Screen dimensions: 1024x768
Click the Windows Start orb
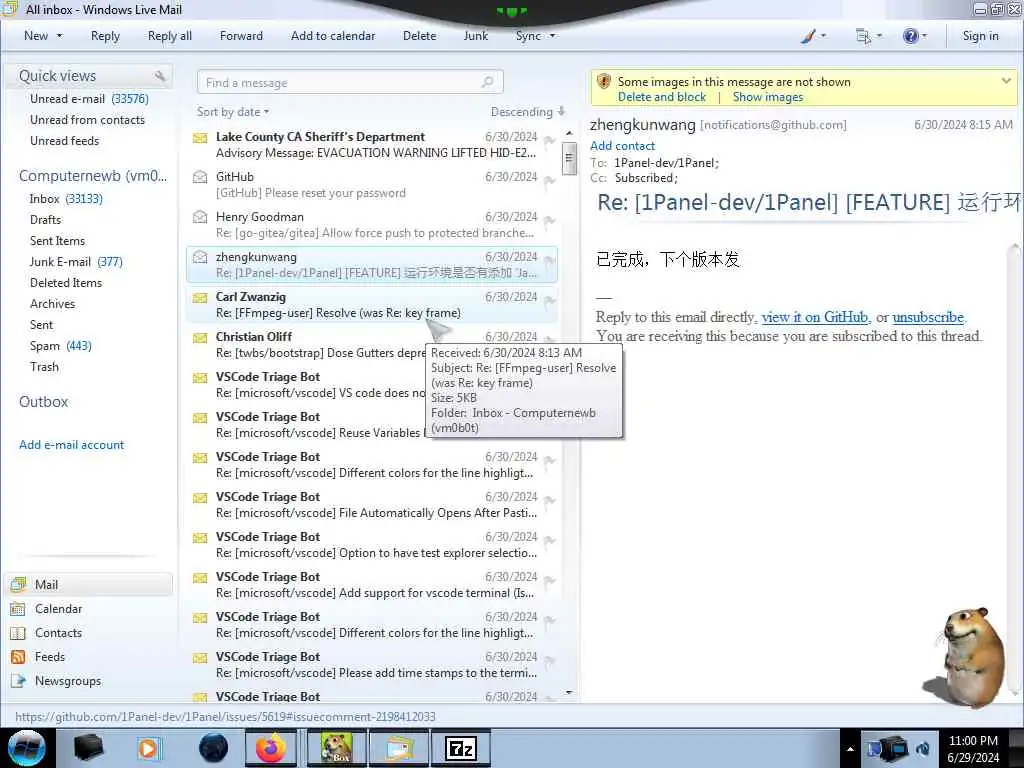[27, 748]
